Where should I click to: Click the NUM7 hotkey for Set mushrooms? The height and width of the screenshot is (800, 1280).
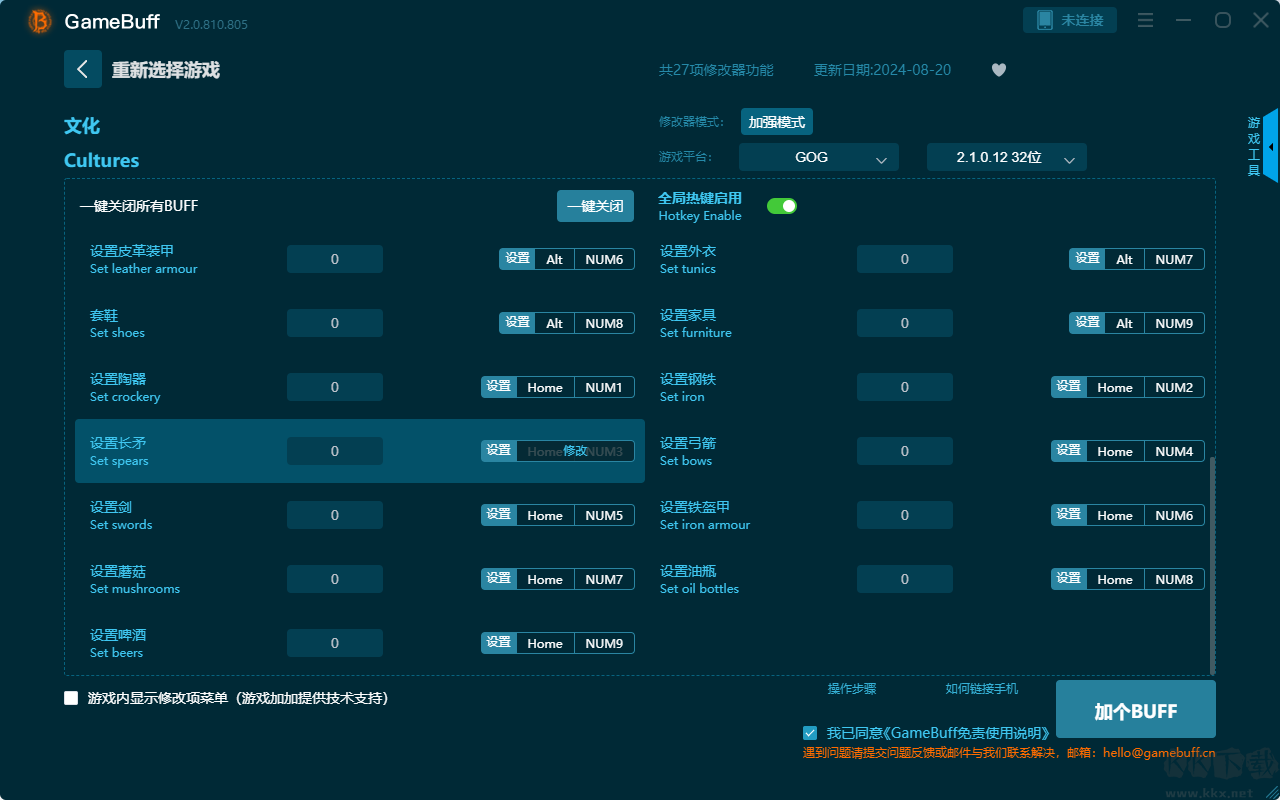pos(604,579)
